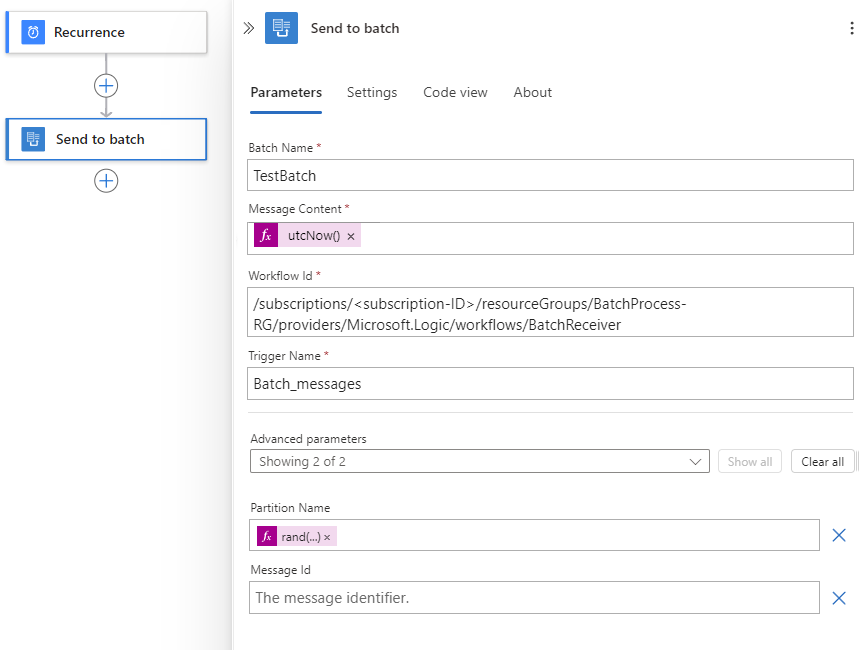860x650 pixels.
Task: Click the fx icon on the utcNow() token
Action: pos(265,235)
